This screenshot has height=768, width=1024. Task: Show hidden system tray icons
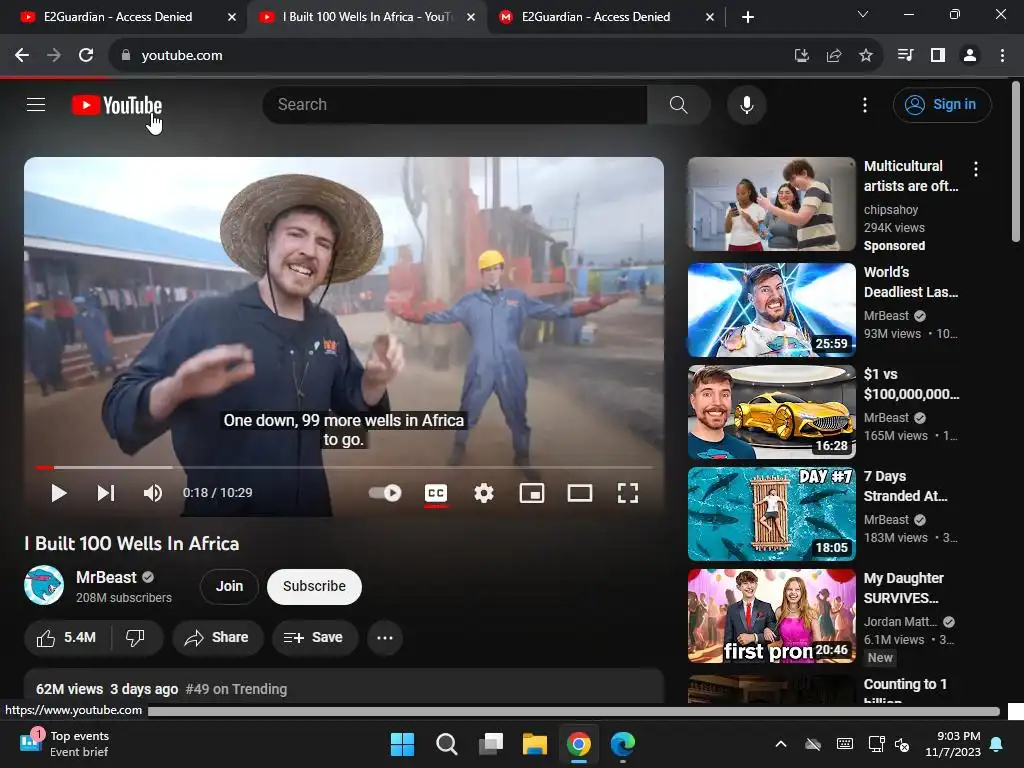click(x=780, y=744)
